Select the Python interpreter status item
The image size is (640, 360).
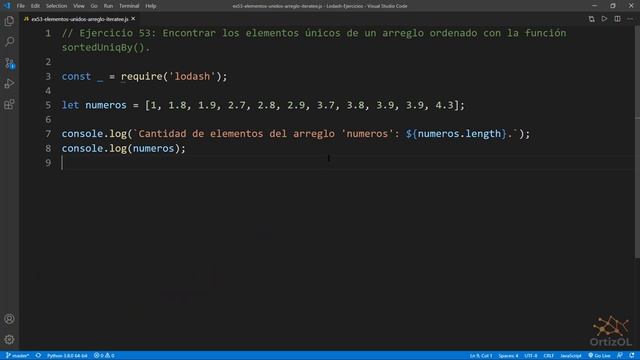pos(67,356)
